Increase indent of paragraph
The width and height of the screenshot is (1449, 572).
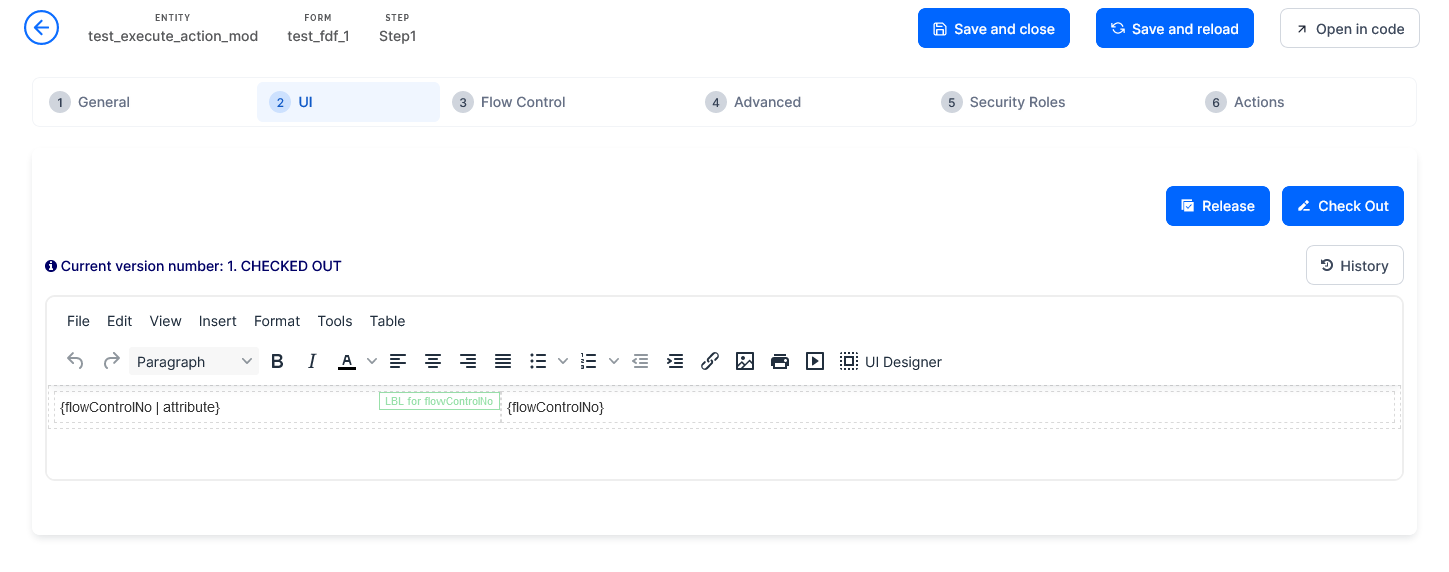[x=675, y=362]
